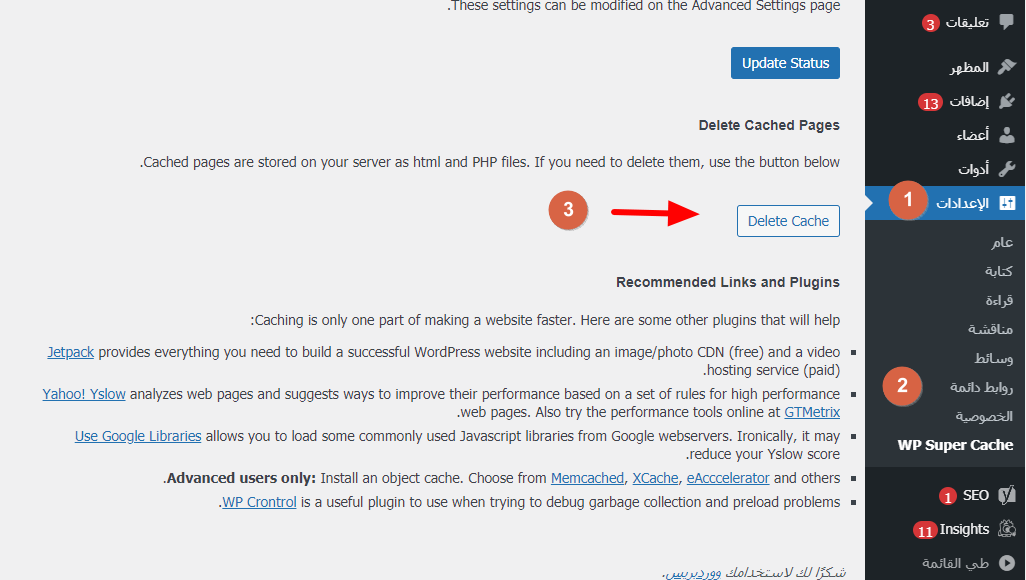Click the Plugins plug icon
The image size is (1026, 580).
pyautogui.click(x=1006, y=101)
